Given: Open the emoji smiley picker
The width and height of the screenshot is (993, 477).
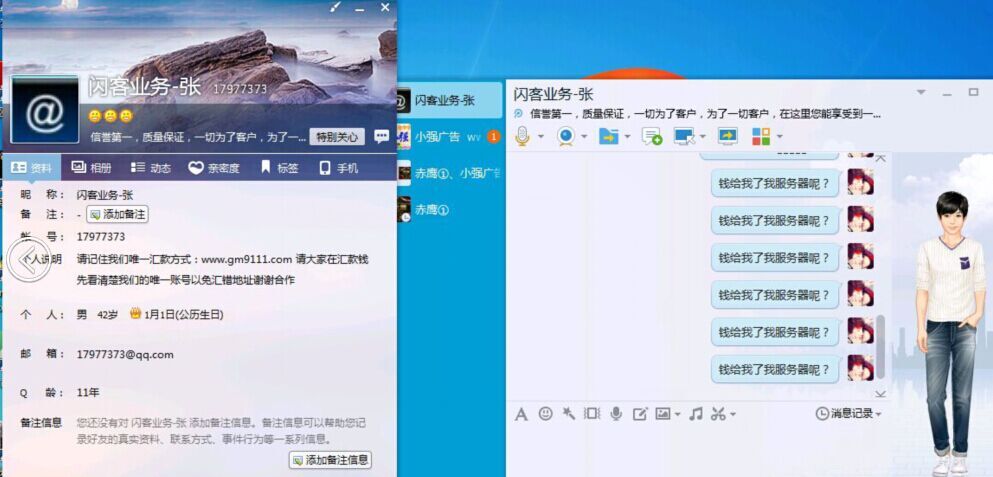Looking at the screenshot, I should coord(545,414).
